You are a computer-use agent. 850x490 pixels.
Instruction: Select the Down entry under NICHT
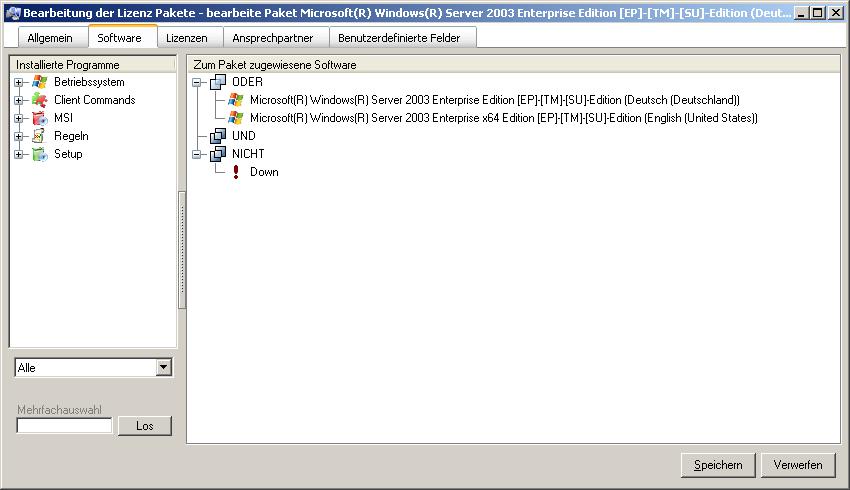[x=264, y=172]
